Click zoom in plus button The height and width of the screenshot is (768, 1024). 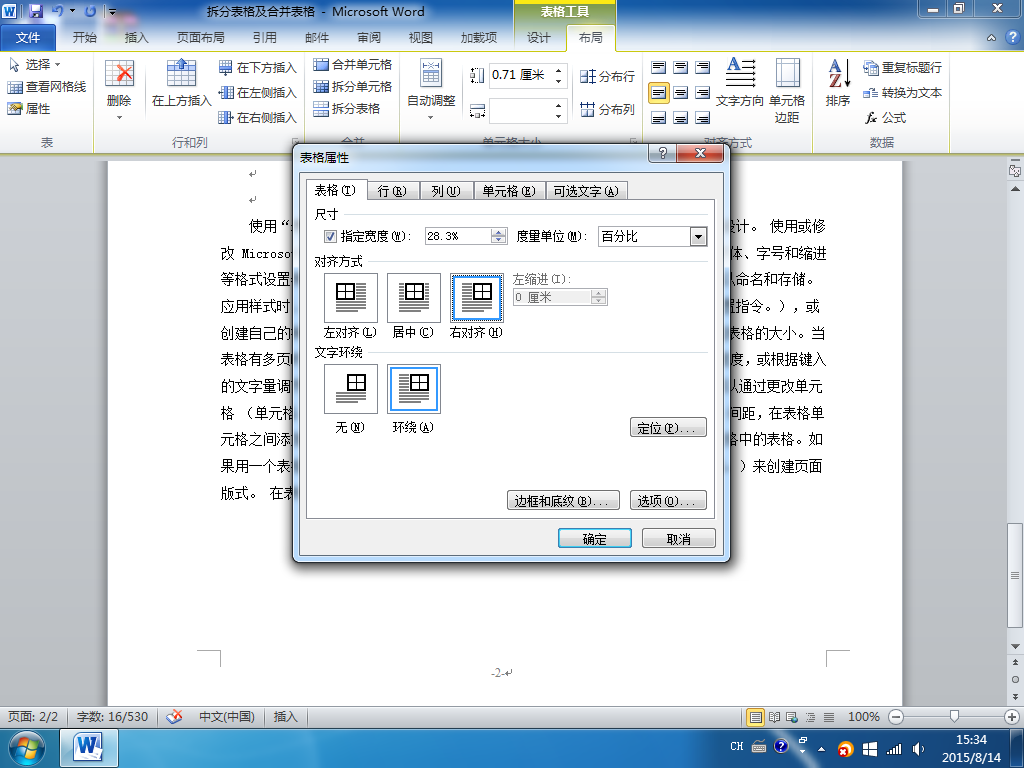pyautogui.click(x=1012, y=717)
